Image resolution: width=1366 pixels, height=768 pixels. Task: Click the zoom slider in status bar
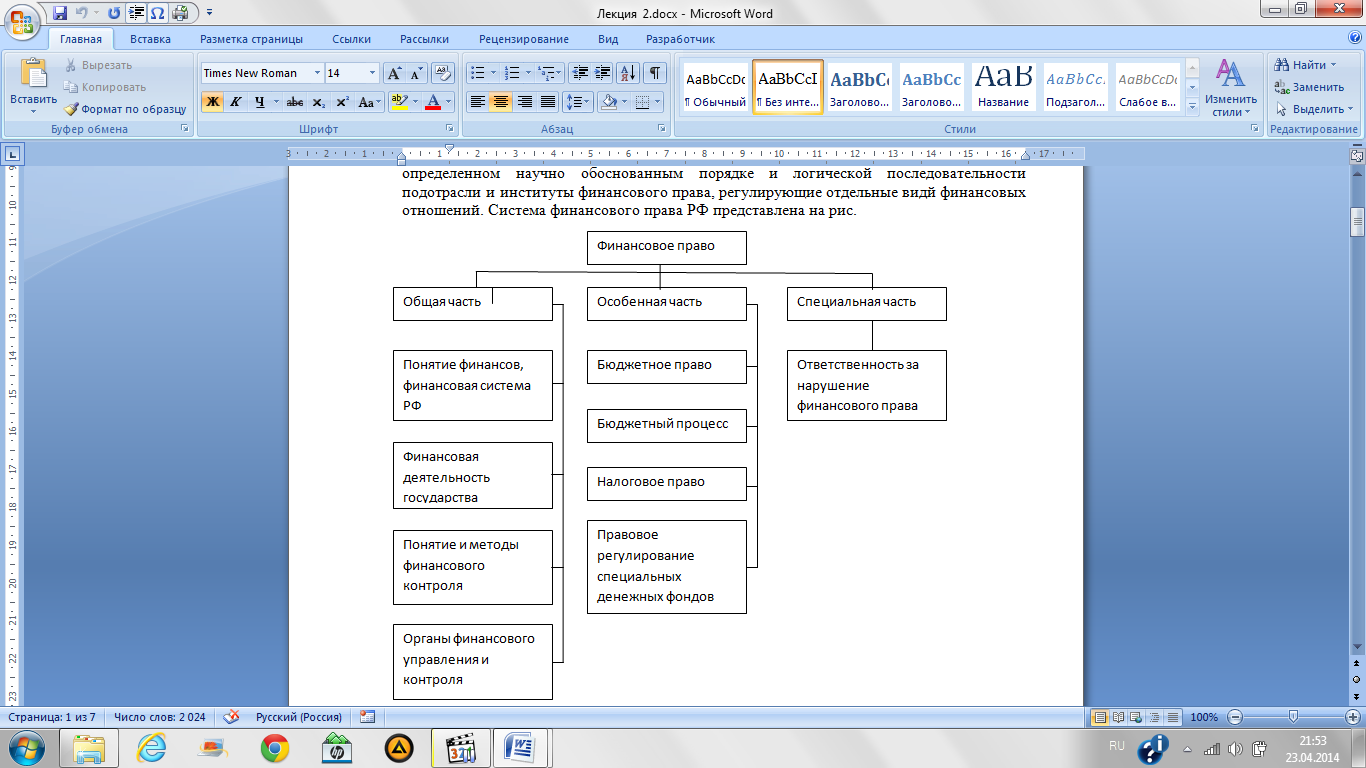point(1293,717)
